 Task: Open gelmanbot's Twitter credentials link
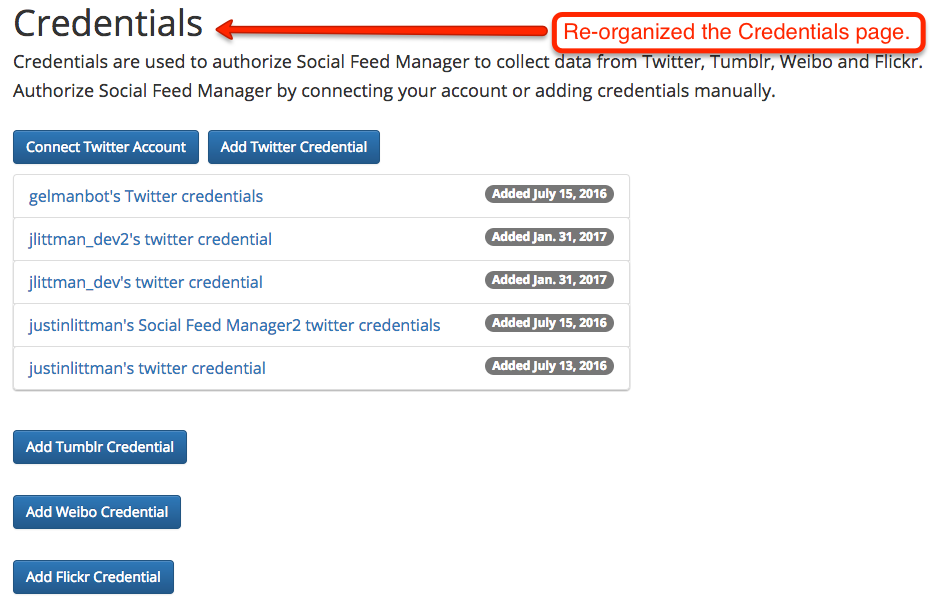click(x=146, y=196)
